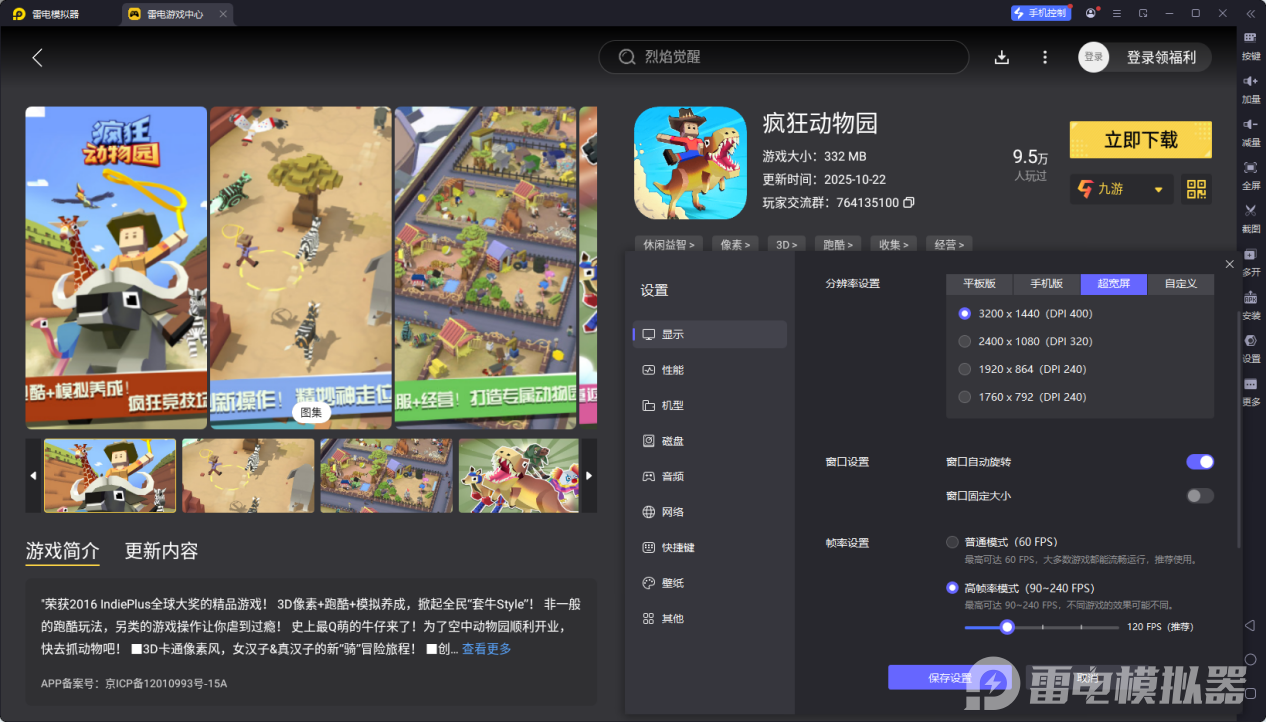This screenshot has height=722, width=1266.
Task: Open the 音频 settings category
Action: (710, 476)
